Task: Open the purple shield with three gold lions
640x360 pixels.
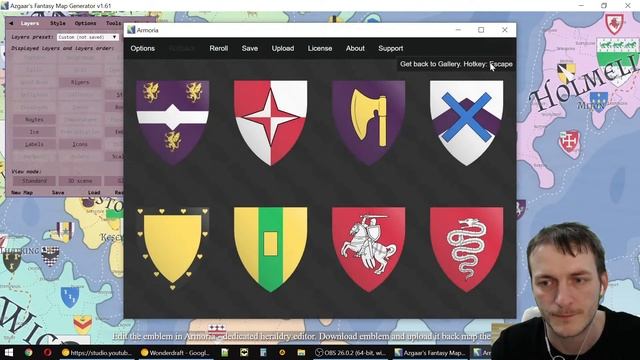Action: 173,122
